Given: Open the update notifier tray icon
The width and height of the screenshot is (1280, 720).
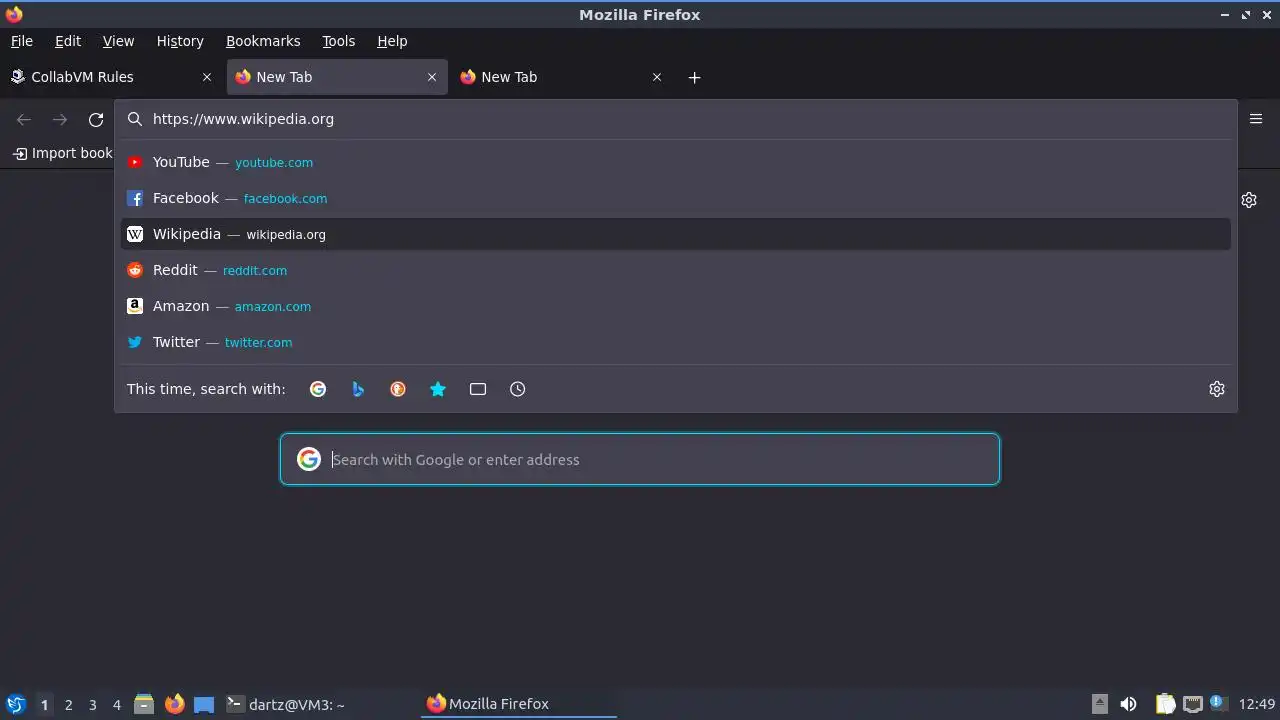Looking at the screenshot, I should click(1218, 703).
